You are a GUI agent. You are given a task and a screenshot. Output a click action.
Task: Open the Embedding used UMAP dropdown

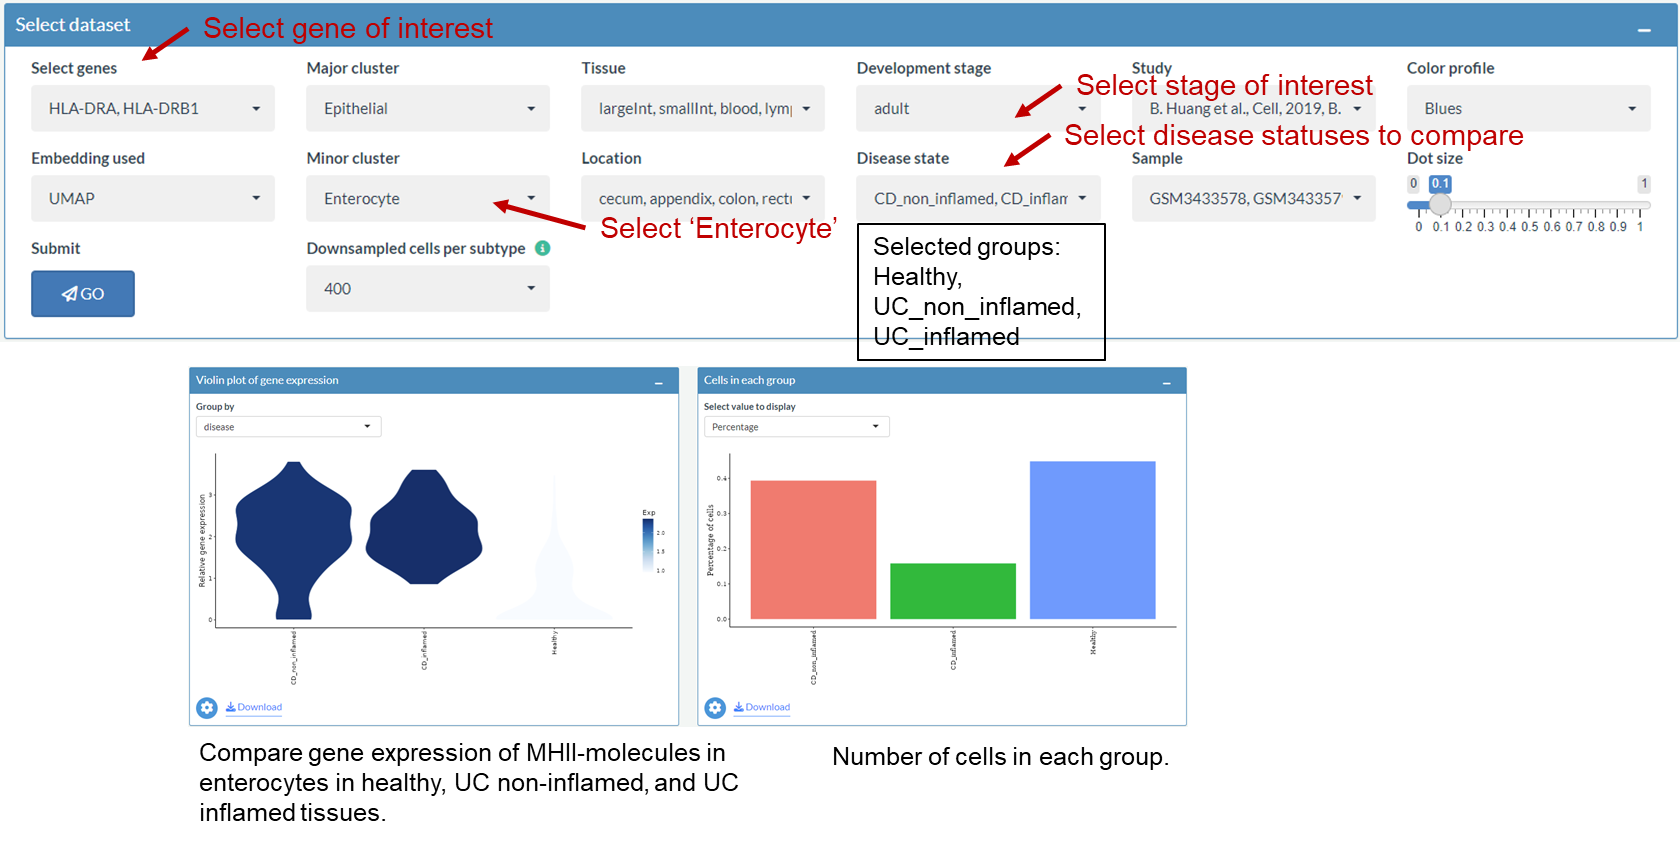[153, 198]
